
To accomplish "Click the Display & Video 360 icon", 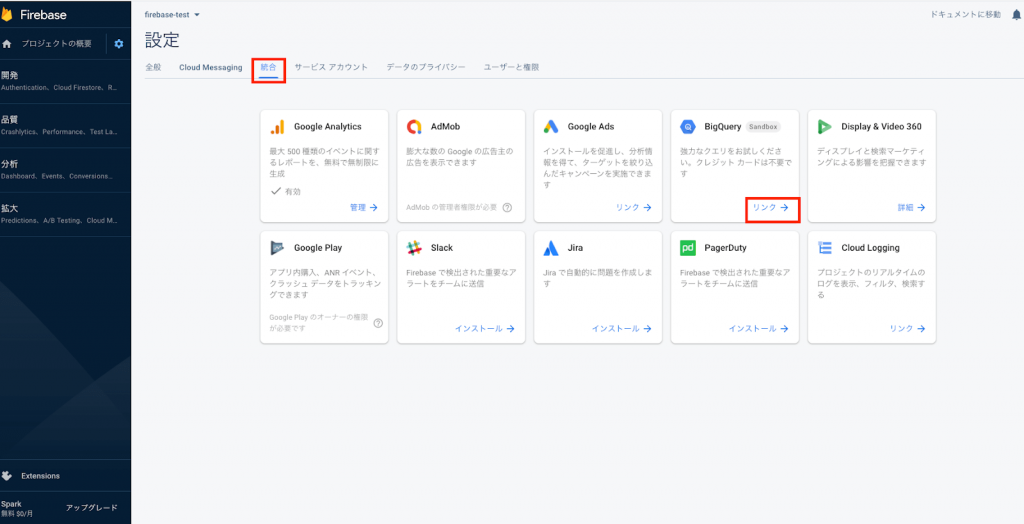I will tap(825, 127).
